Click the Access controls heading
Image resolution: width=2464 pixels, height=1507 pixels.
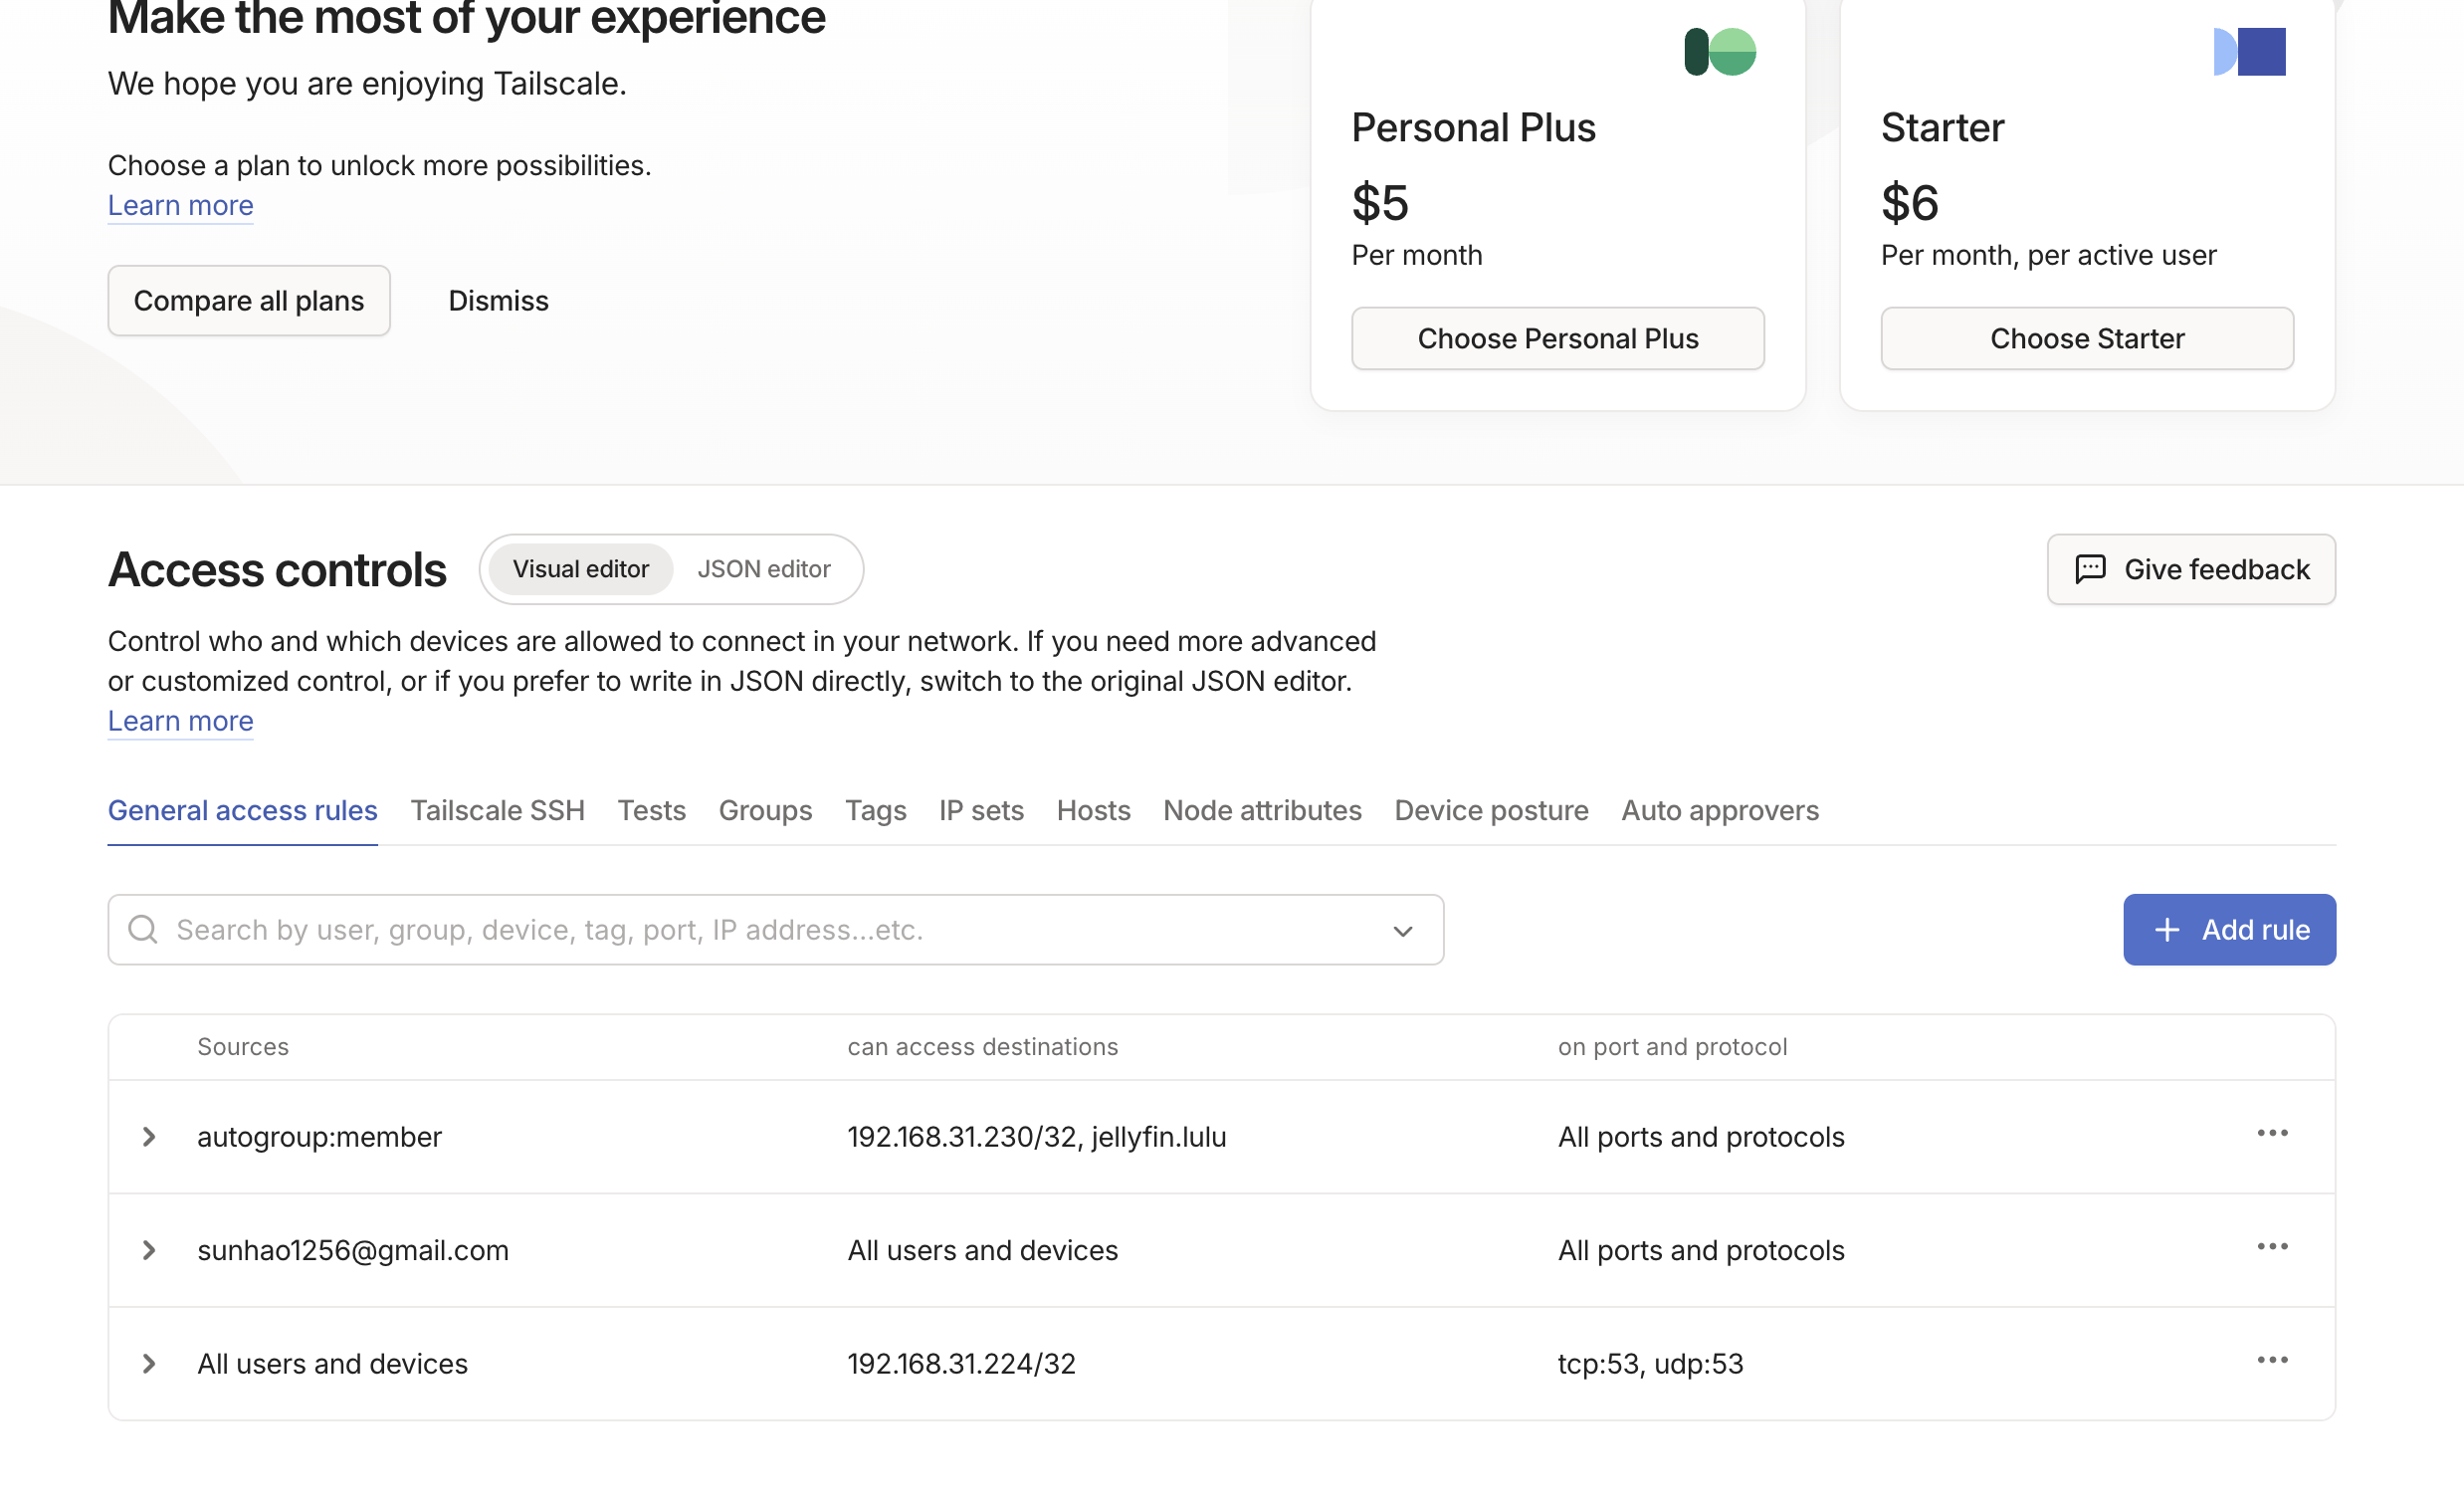[277, 570]
